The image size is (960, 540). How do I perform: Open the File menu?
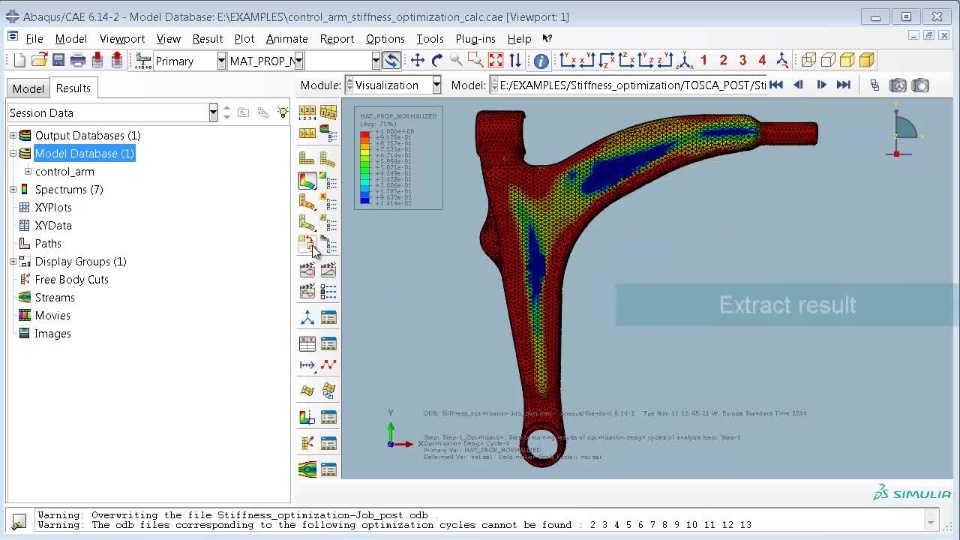click(x=34, y=39)
